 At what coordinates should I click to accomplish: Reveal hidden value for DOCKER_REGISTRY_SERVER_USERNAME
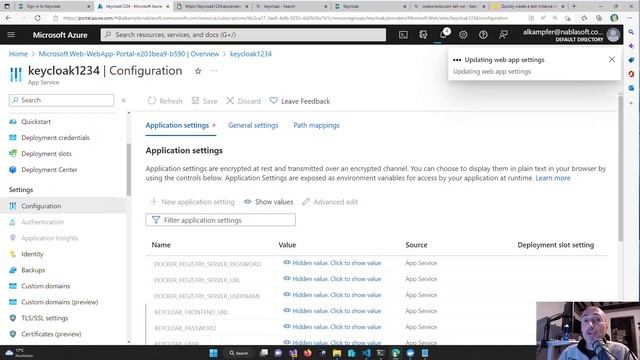pyautogui.click(x=332, y=295)
